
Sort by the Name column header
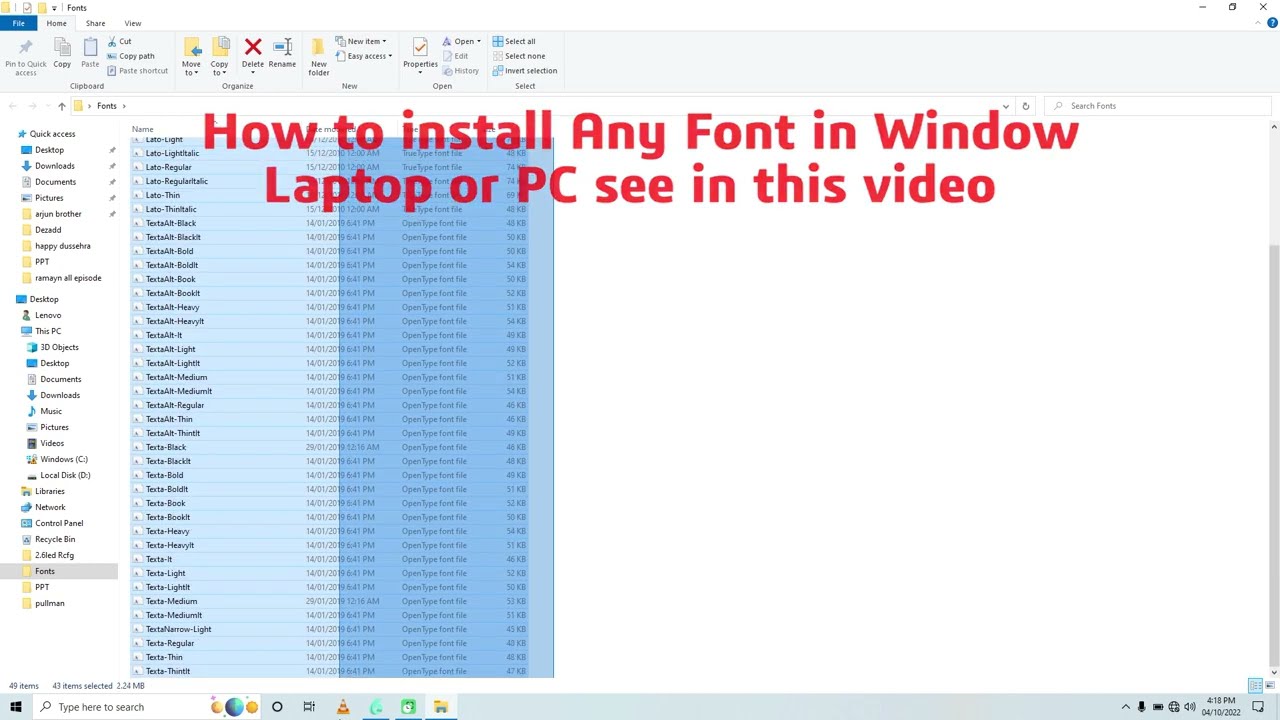143,128
